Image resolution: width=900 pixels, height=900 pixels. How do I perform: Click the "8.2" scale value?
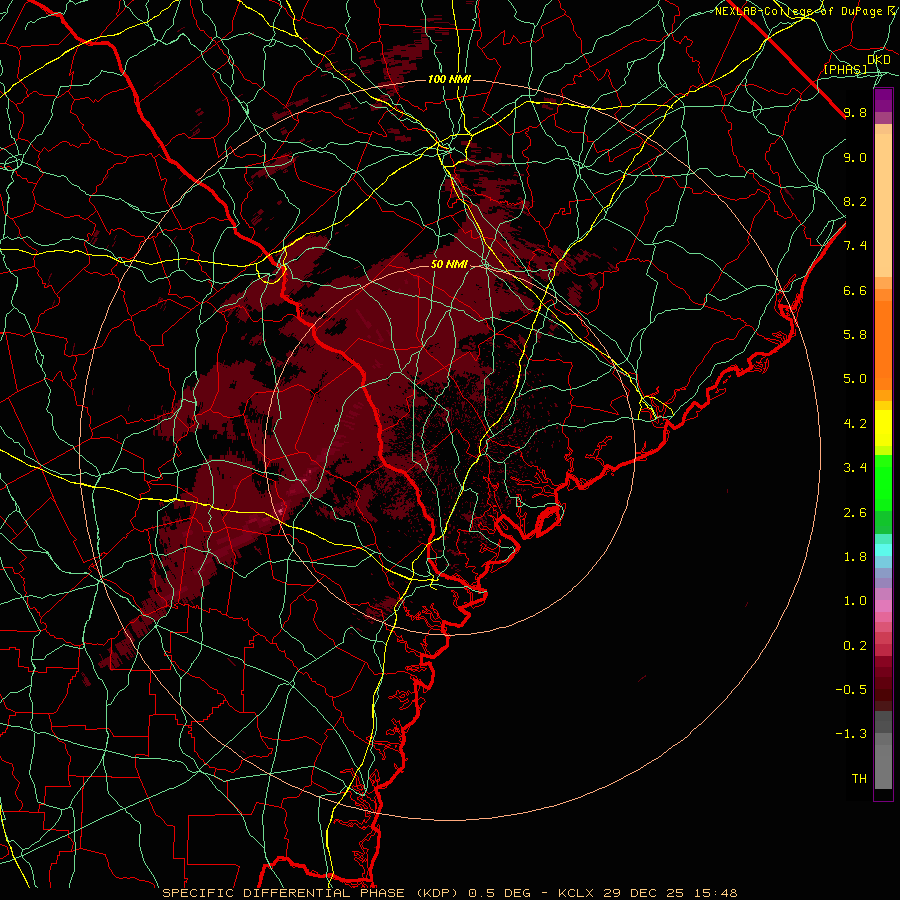point(855,201)
